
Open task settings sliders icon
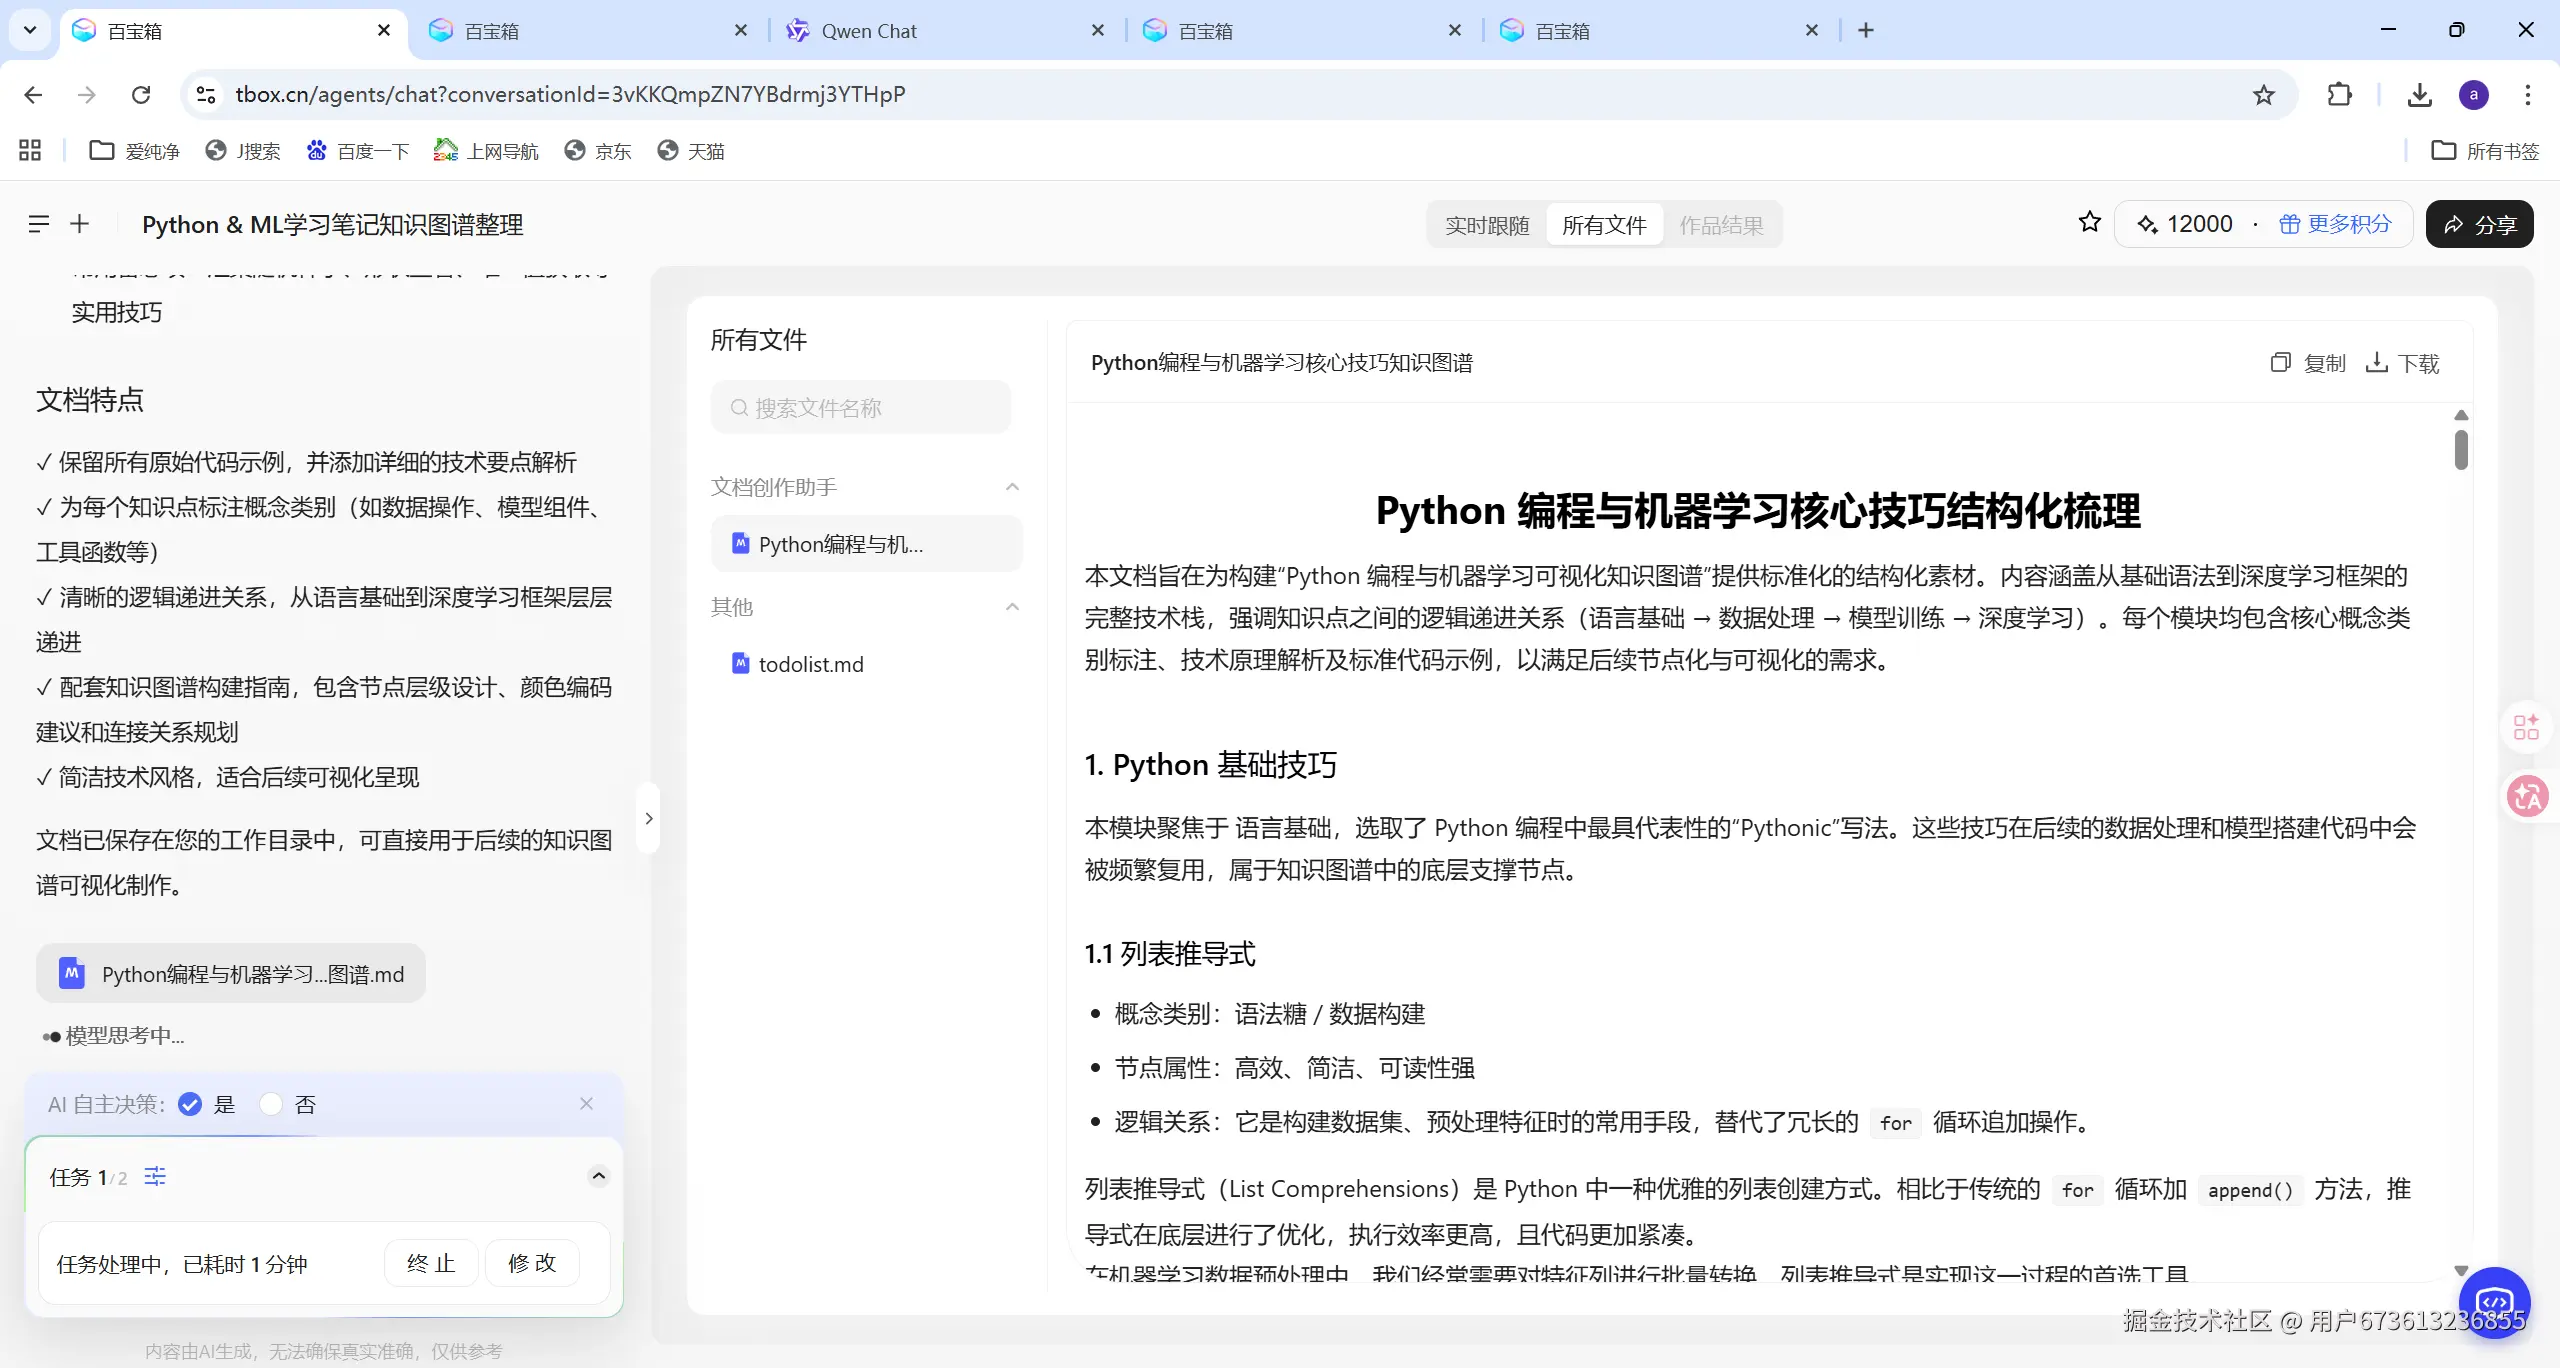coord(155,1176)
